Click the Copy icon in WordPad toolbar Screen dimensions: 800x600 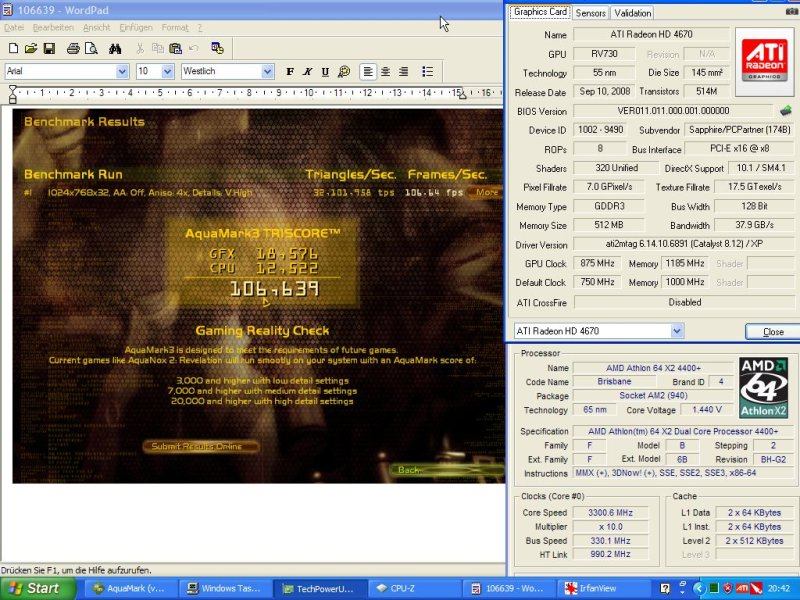tap(158, 48)
